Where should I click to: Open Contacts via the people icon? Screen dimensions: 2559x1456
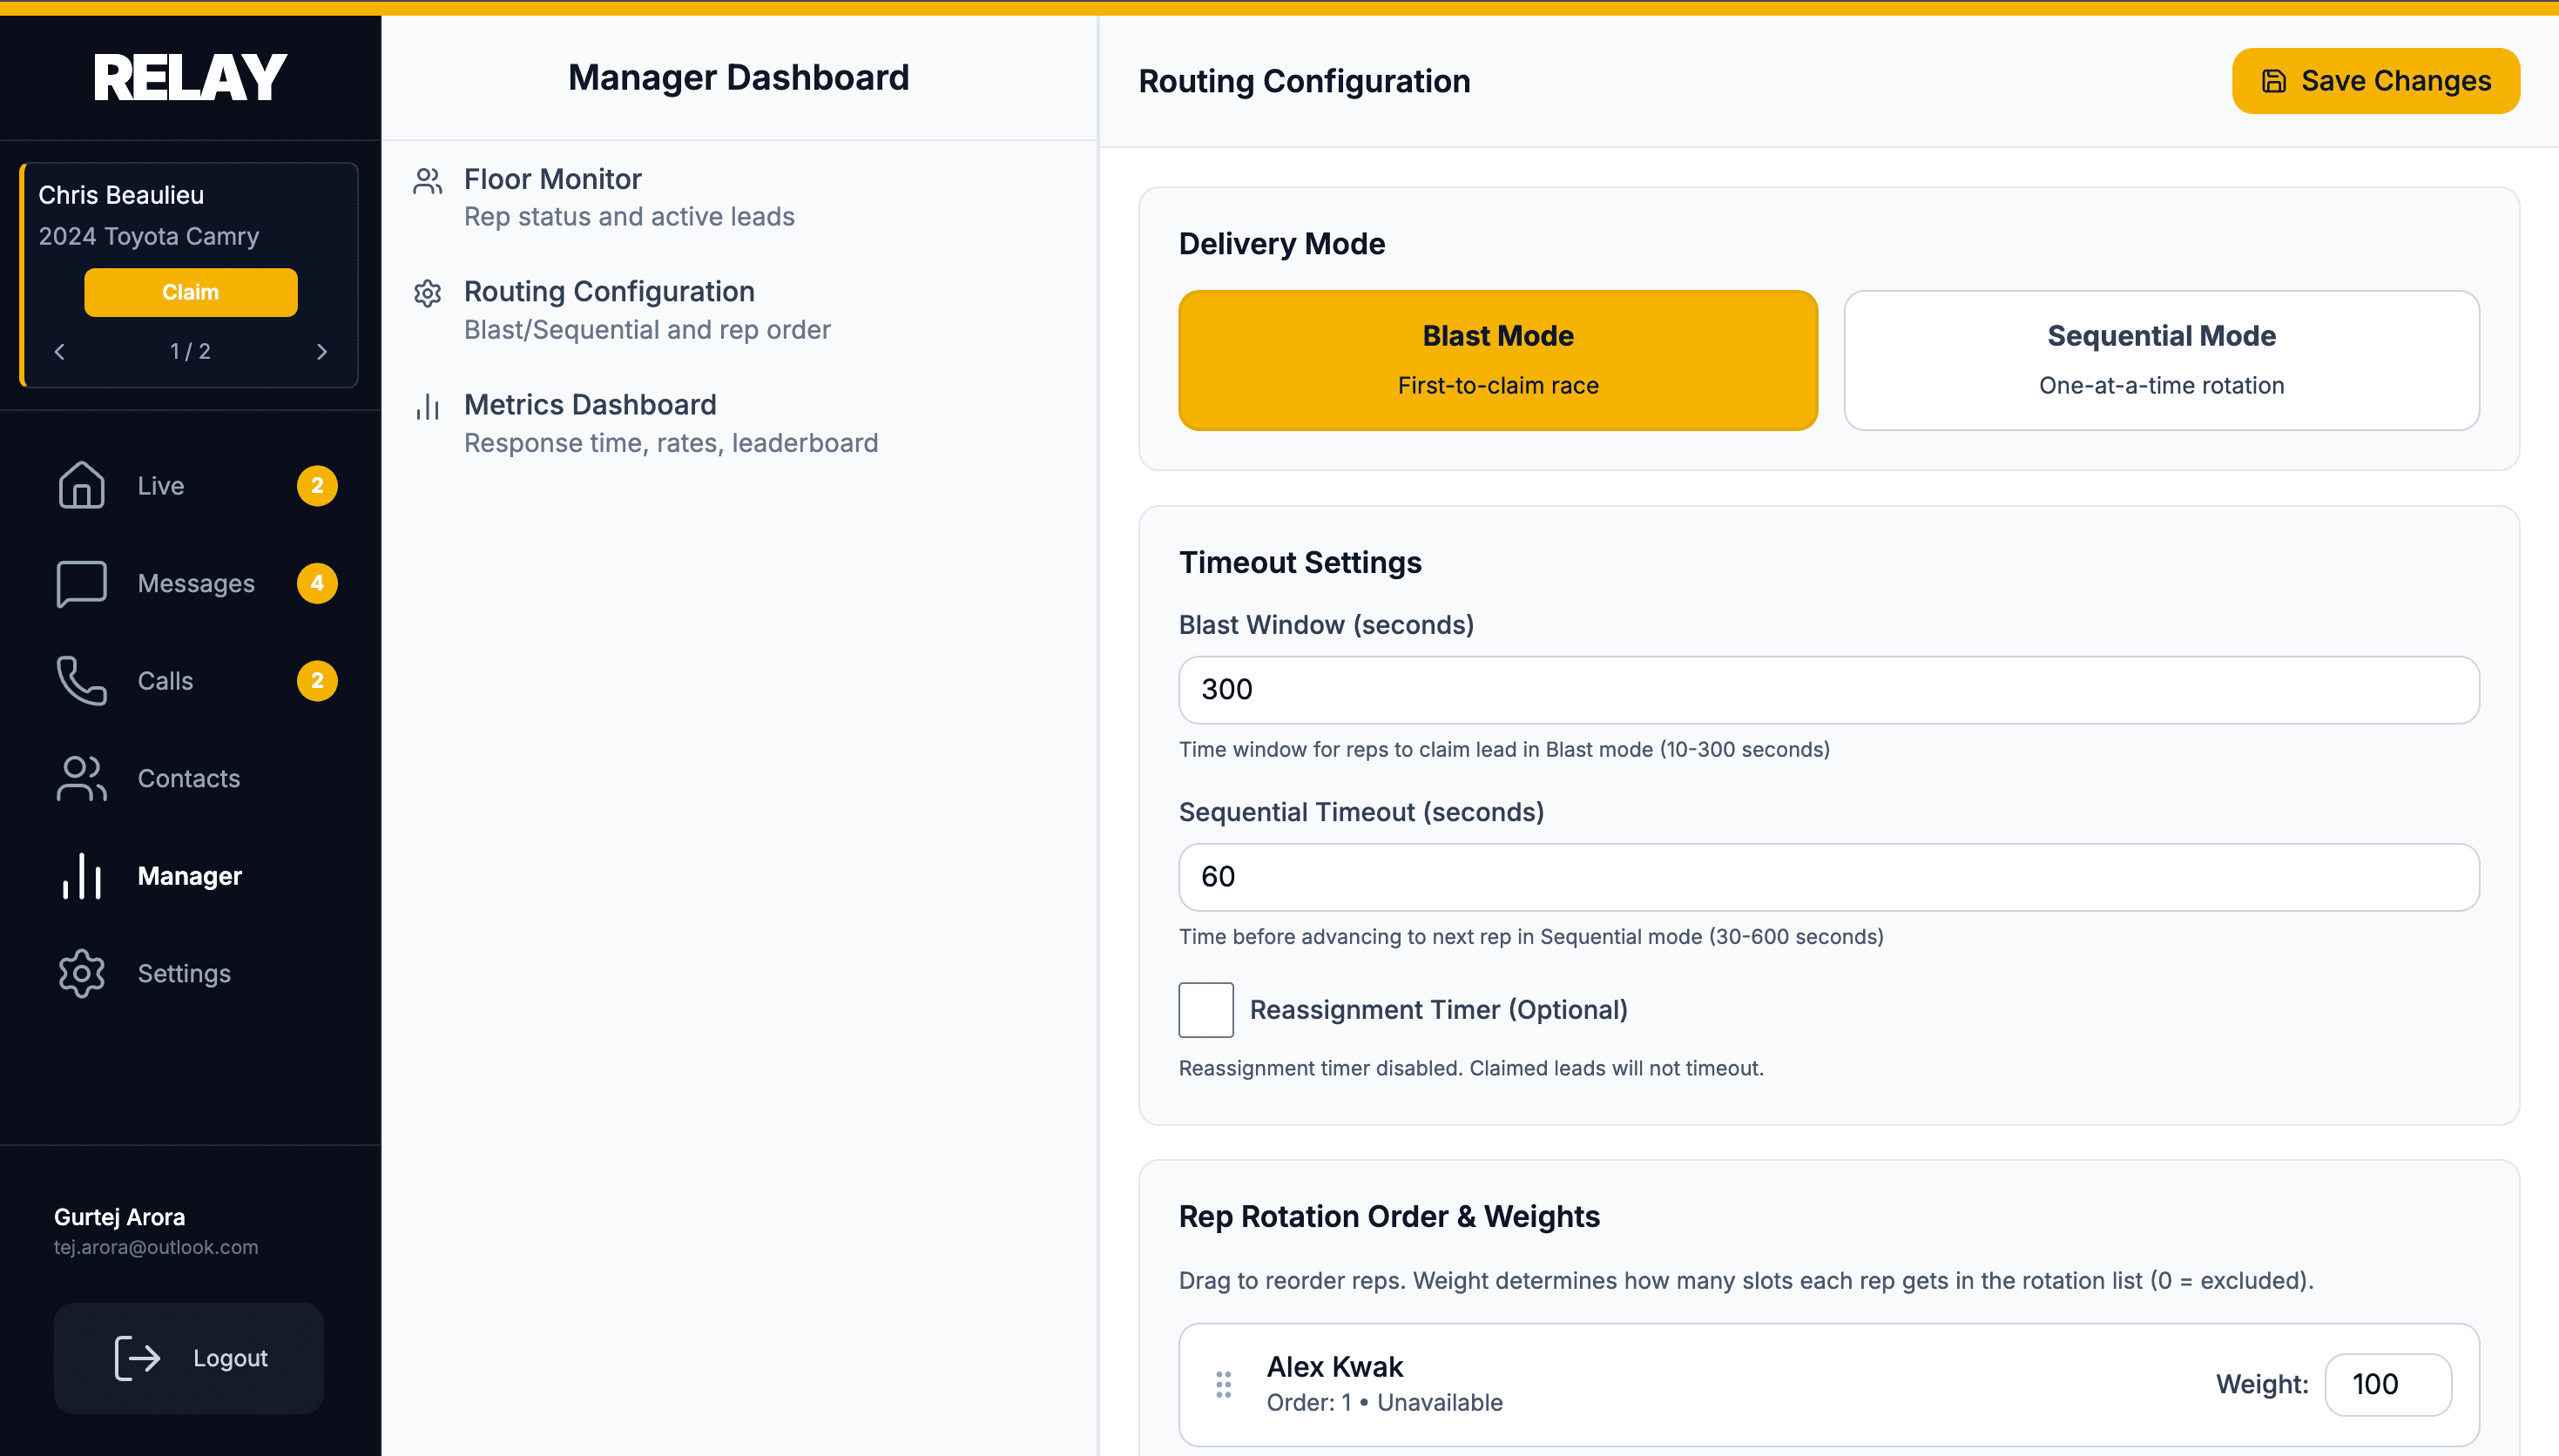coord(80,778)
